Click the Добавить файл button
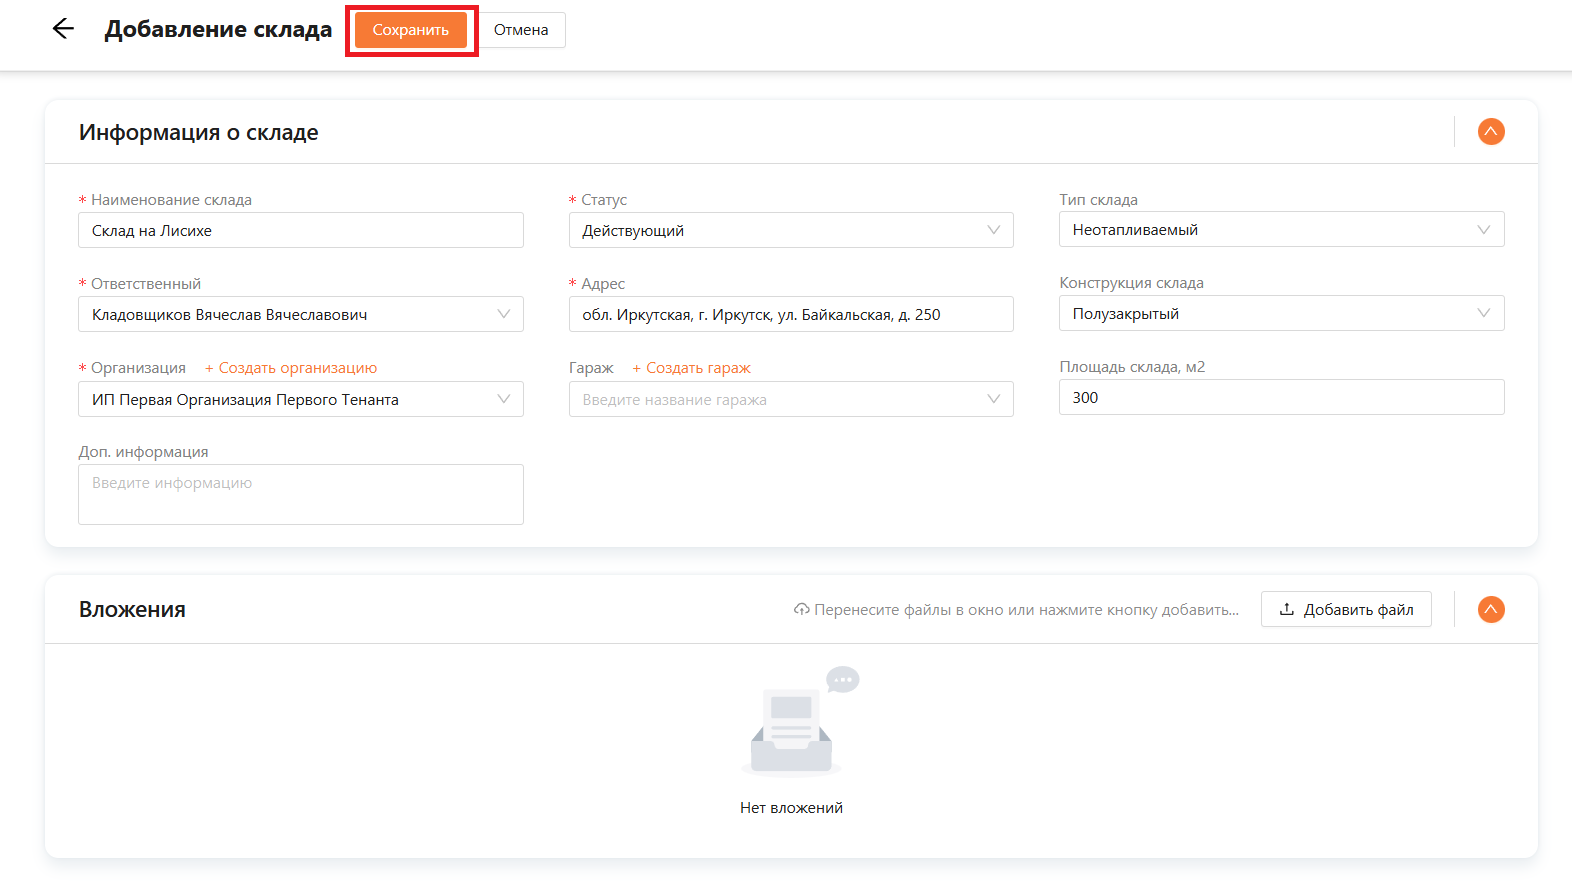 1346,610
